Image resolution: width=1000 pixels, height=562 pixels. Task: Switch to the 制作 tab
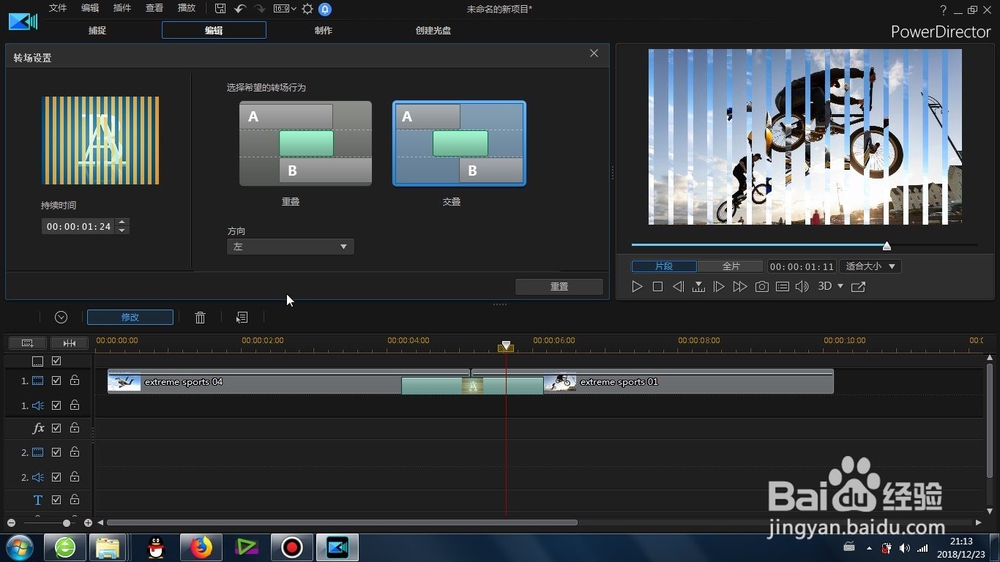click(323, 30)
